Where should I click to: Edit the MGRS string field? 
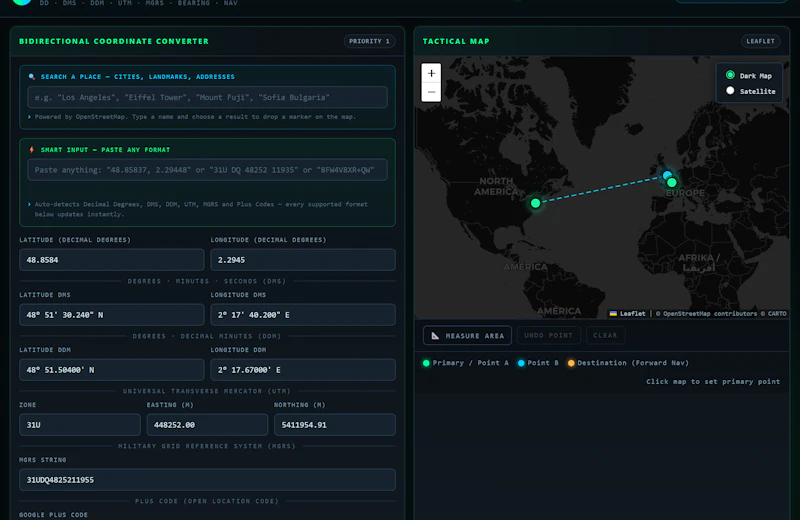207,480
